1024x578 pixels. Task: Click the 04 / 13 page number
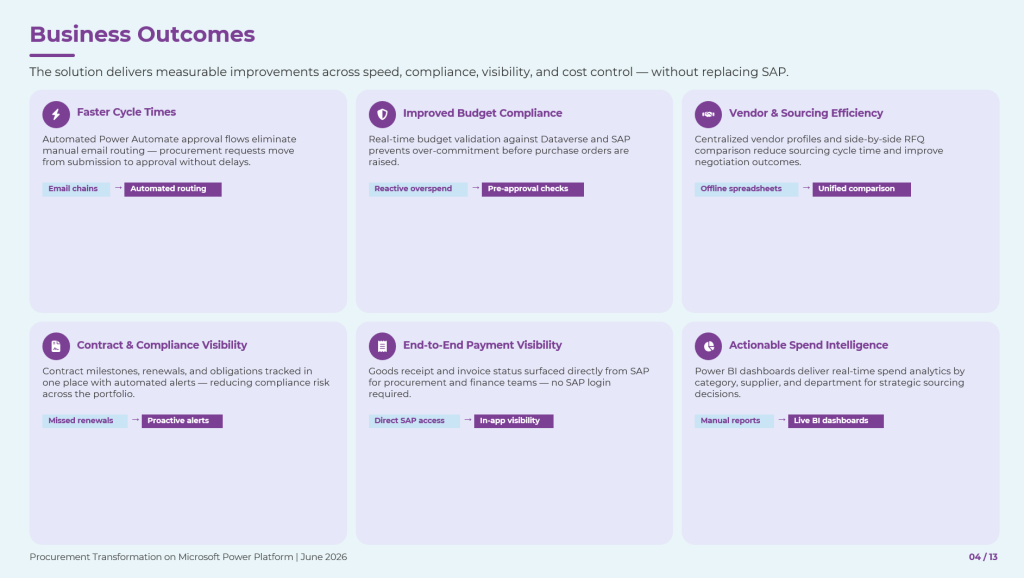click(983, 557)
